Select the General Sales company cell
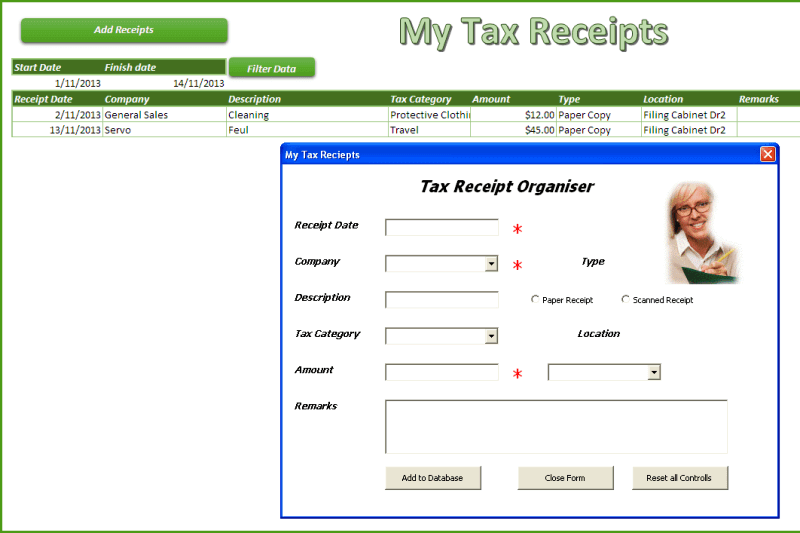The image size is (800, 533). (x=164, y=115)
